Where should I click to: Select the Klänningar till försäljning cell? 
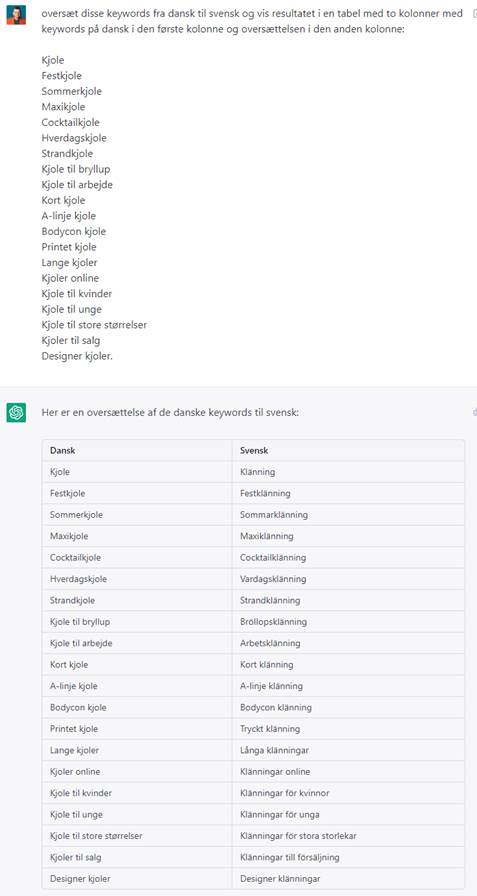click(x=348, y=858)
